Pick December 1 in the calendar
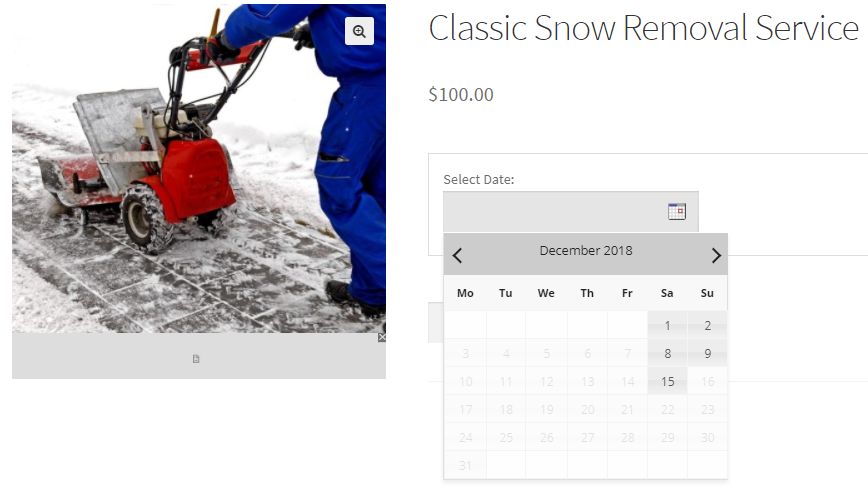 click(667, 325)
